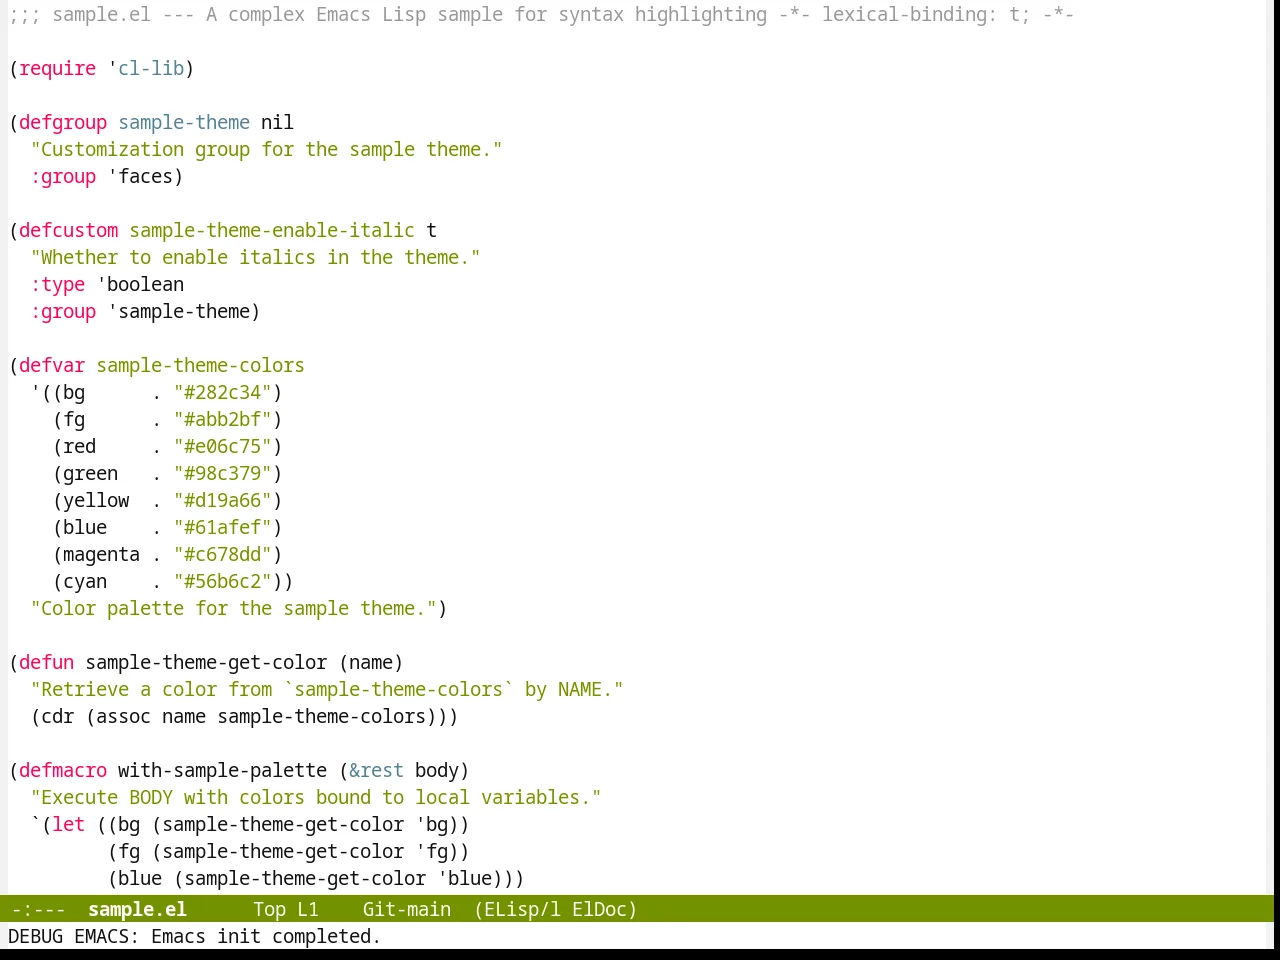Click the color string "#e06c75"
This screenshot has height=960, width=1280.
[x=222, y=446]
